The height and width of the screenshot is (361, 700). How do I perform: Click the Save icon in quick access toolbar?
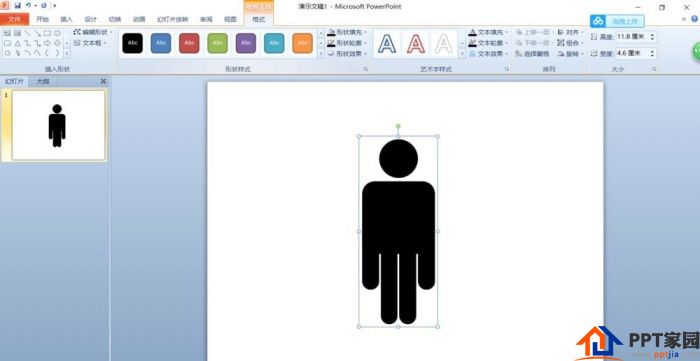coord(17,6)
